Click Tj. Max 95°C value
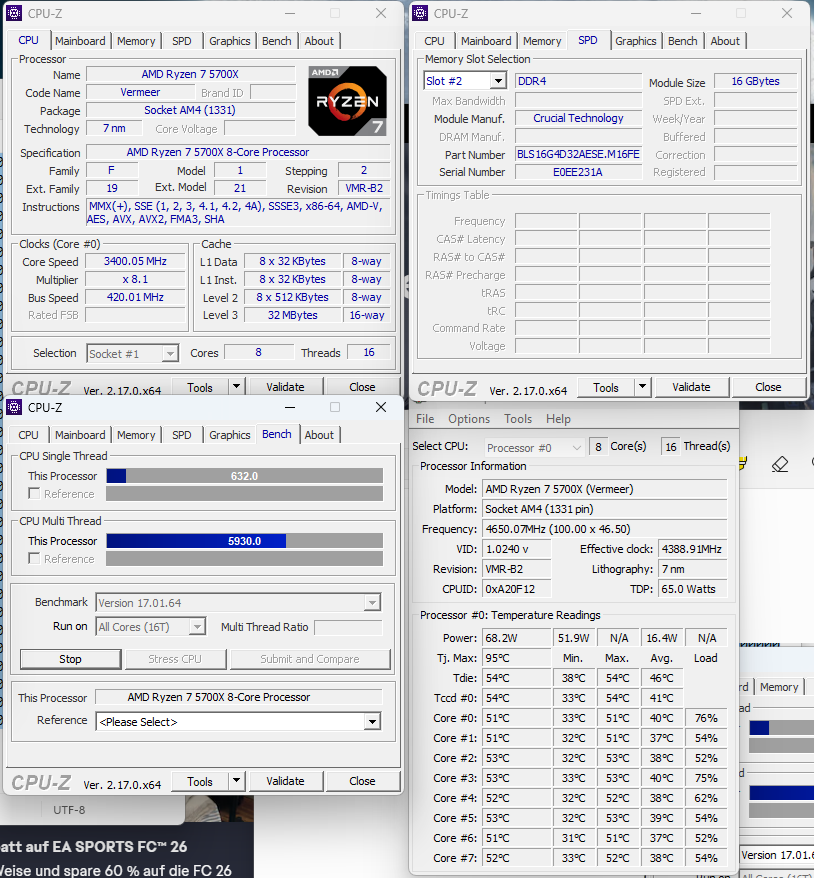 click(x=517, y=658)
